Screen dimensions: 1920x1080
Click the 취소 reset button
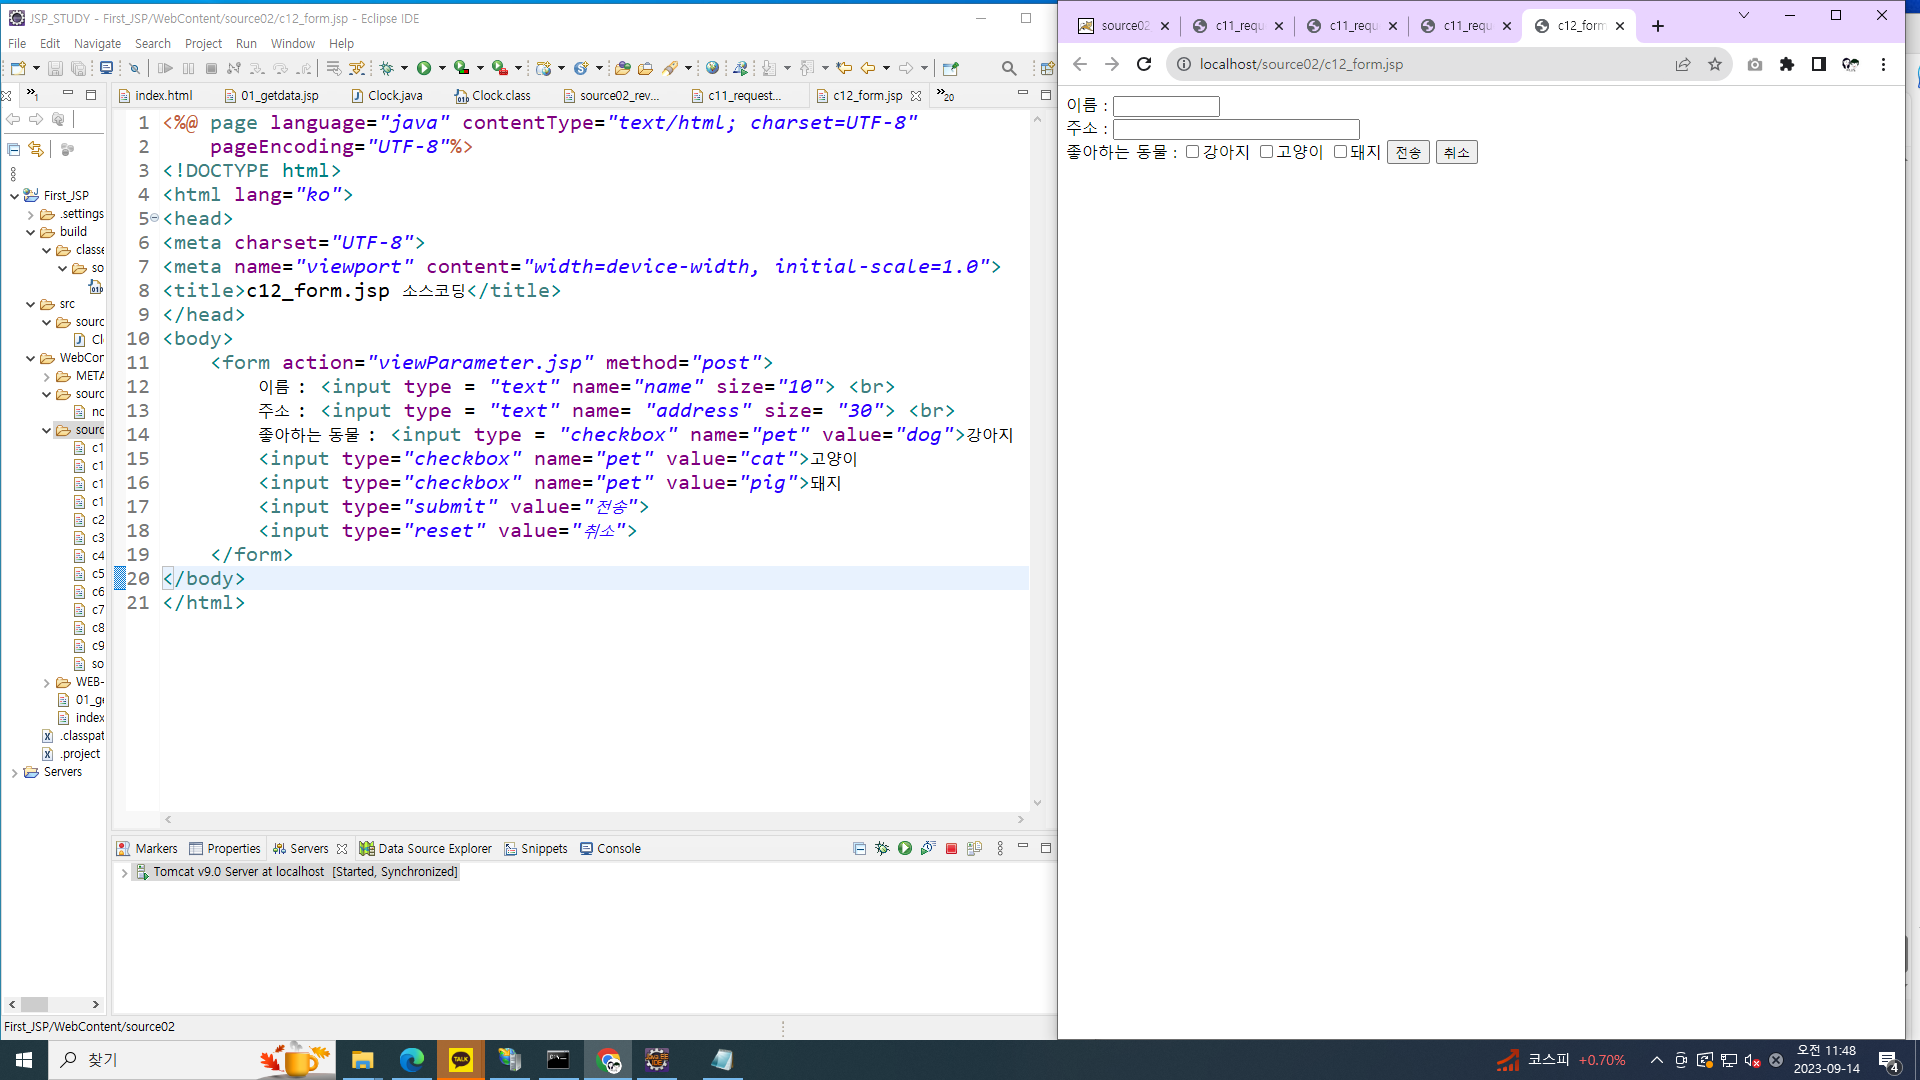(1456, 152)
